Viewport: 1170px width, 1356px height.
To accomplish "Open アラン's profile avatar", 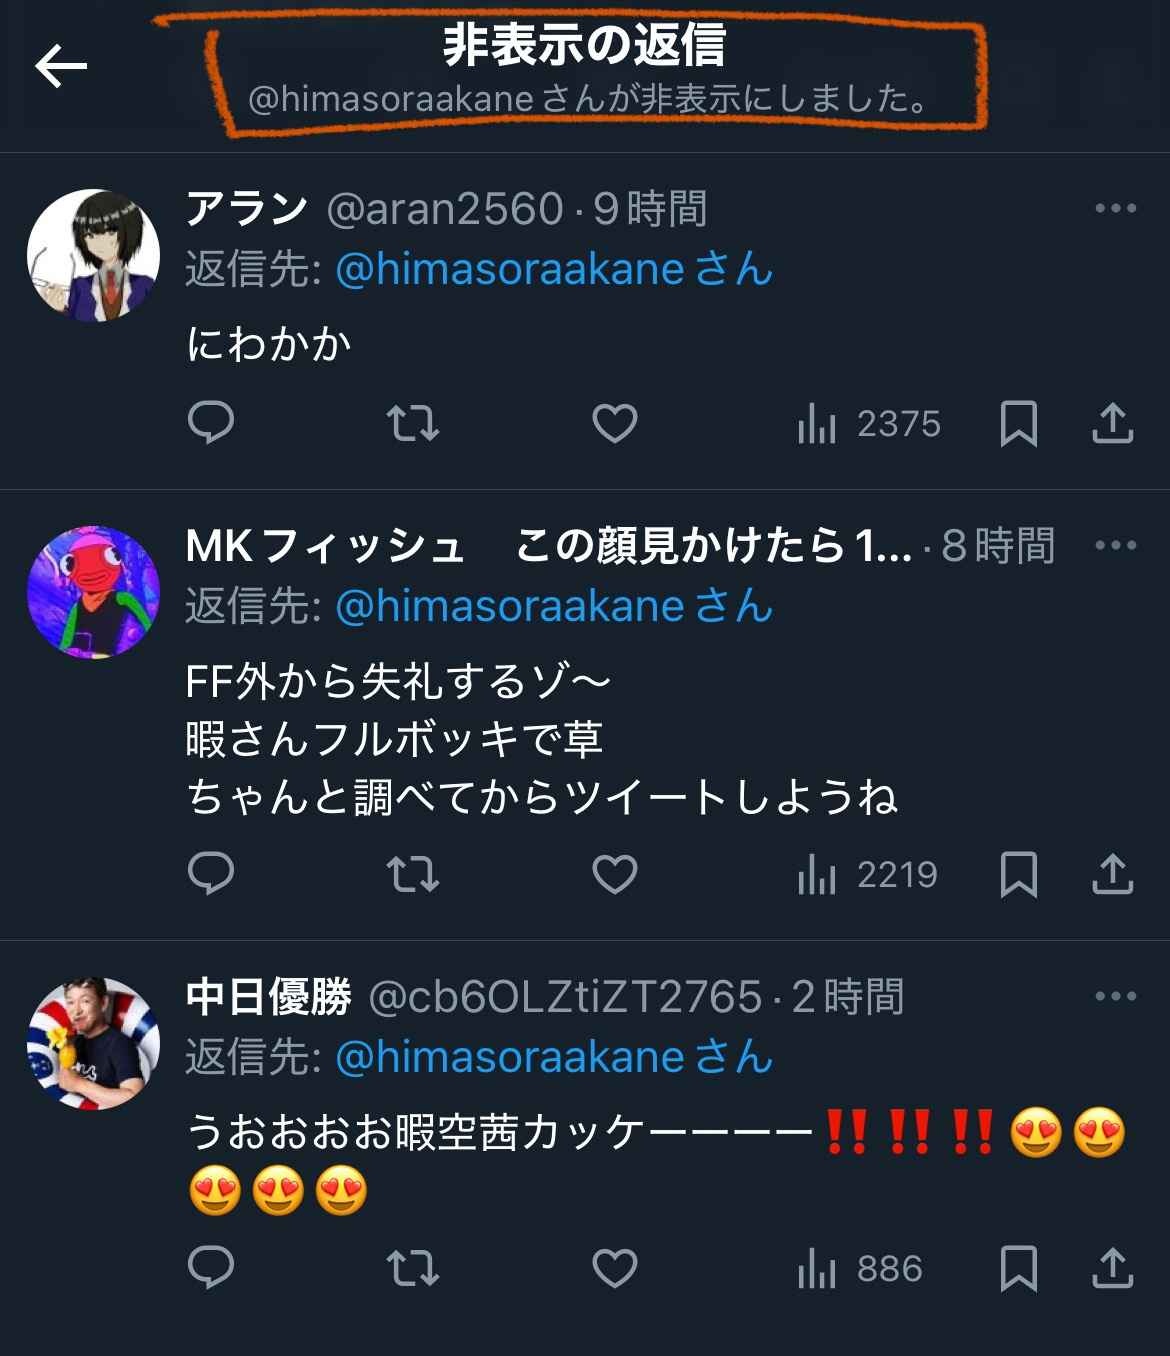I will point(93,255).
